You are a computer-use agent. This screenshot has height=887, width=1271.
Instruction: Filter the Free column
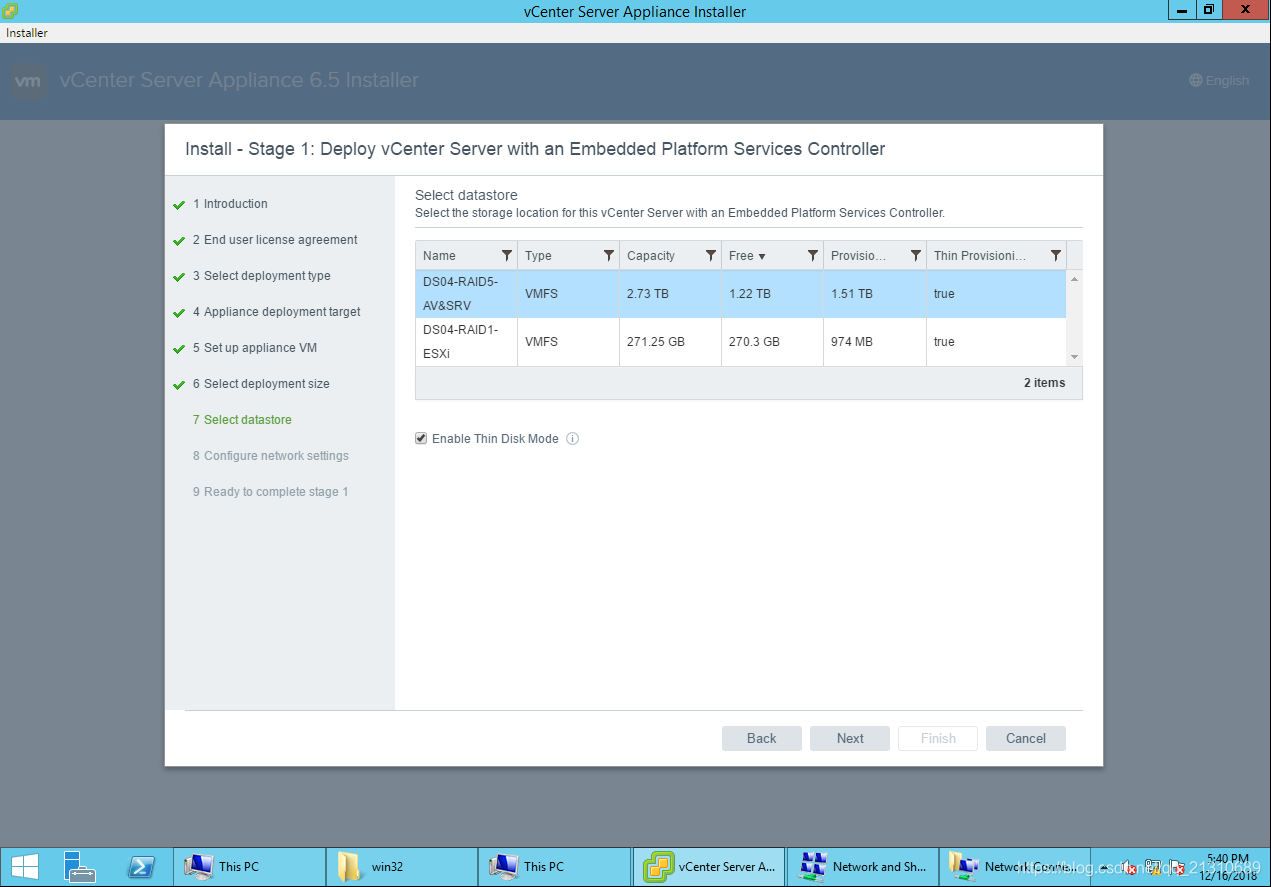click(812, 256)
